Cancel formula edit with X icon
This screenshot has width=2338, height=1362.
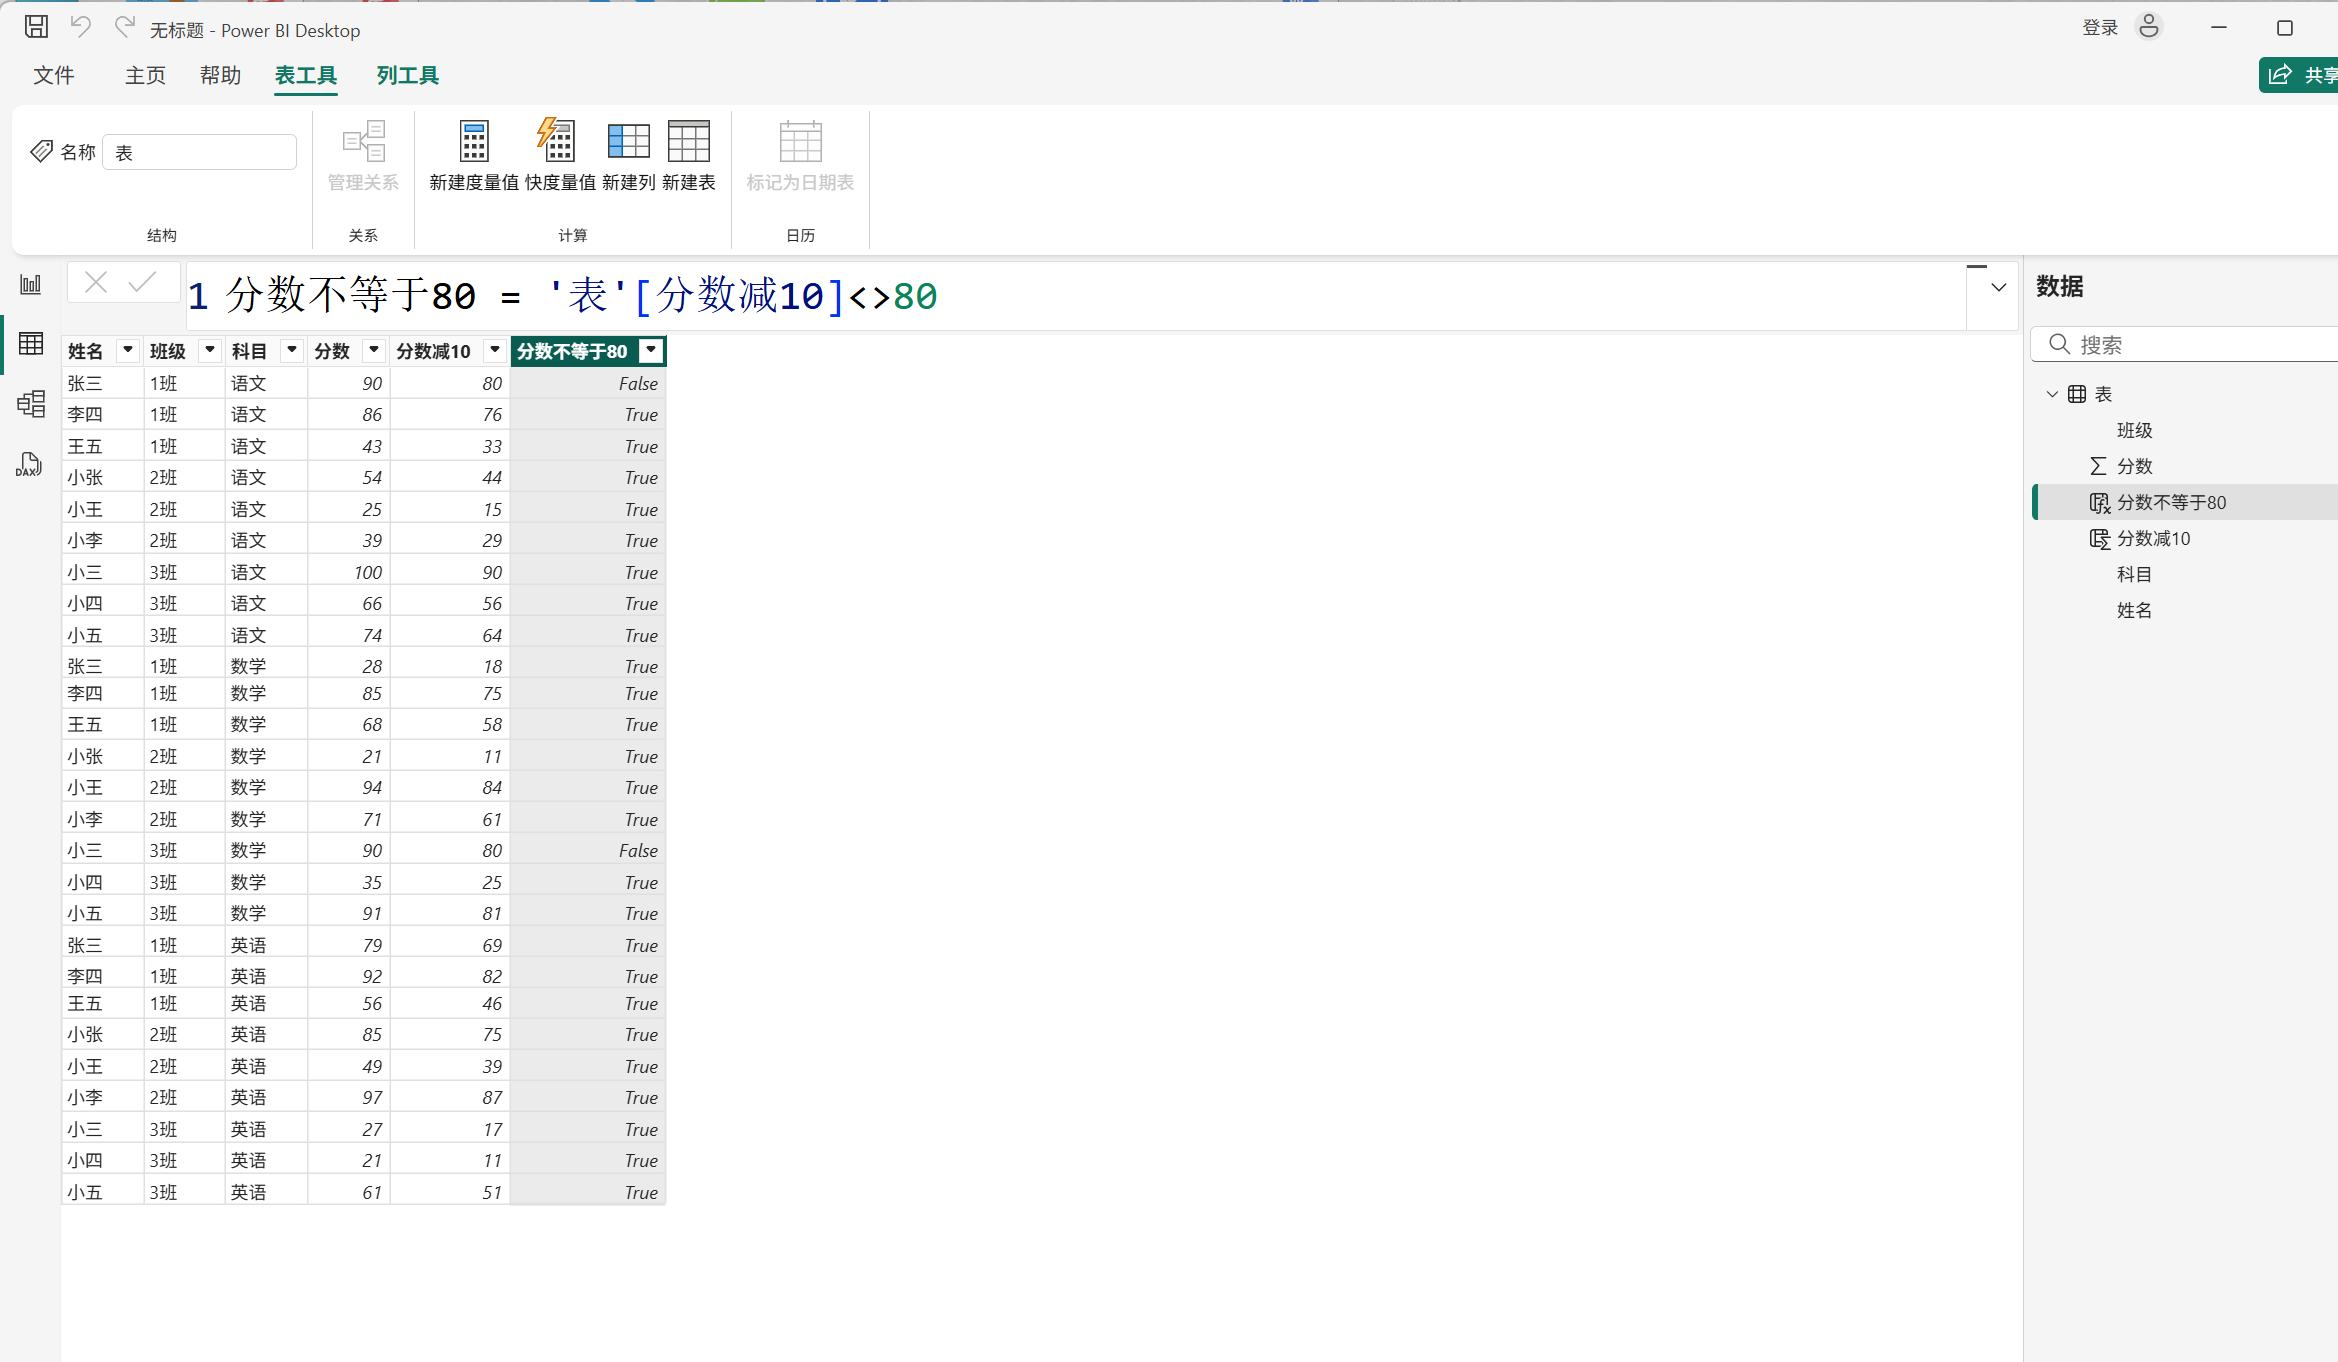(x=96, y=283)
